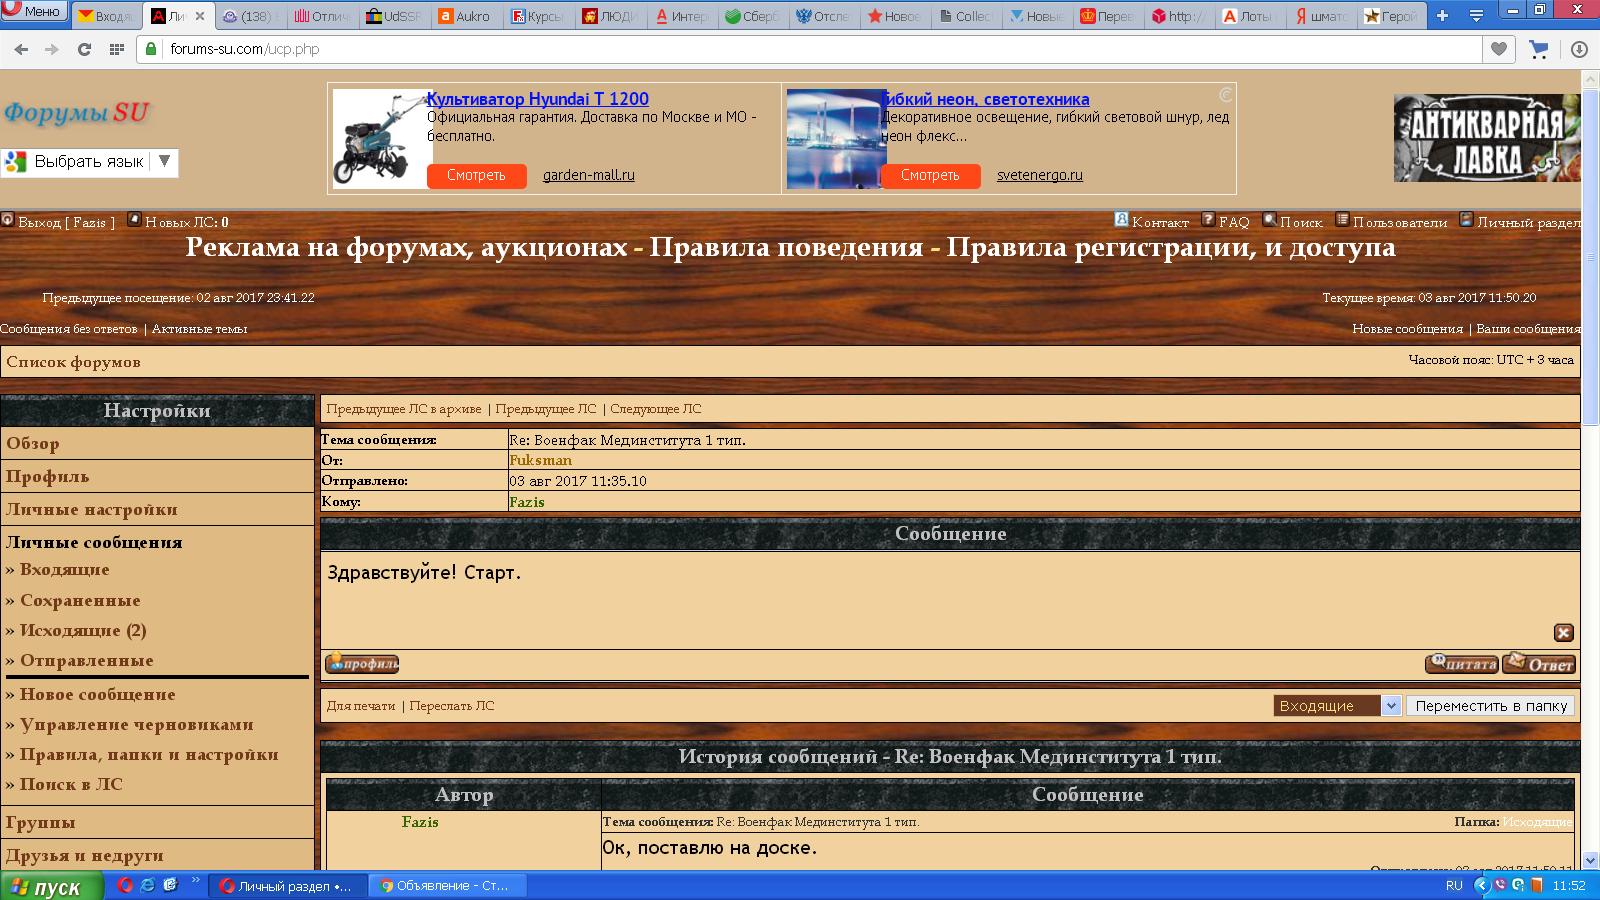Open Входящие in personal messages sidebar
Screen dimensions: 1600x900
[x=64, y=570]
